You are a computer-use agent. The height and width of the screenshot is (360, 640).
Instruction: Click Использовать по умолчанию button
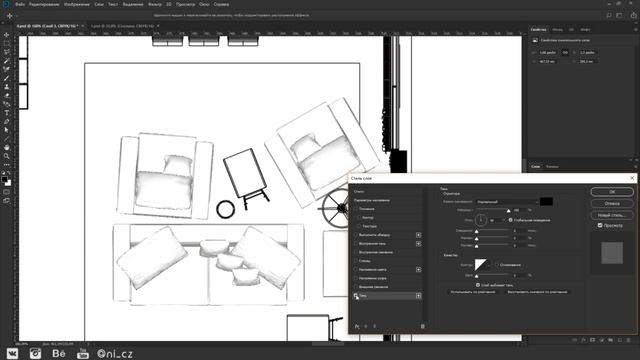click(x=473, y=292)
